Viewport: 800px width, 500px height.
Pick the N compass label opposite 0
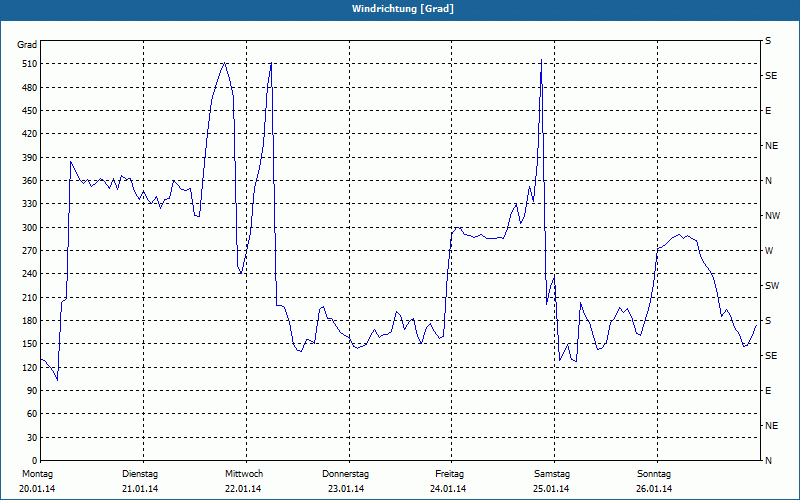[x=769, y=460]
